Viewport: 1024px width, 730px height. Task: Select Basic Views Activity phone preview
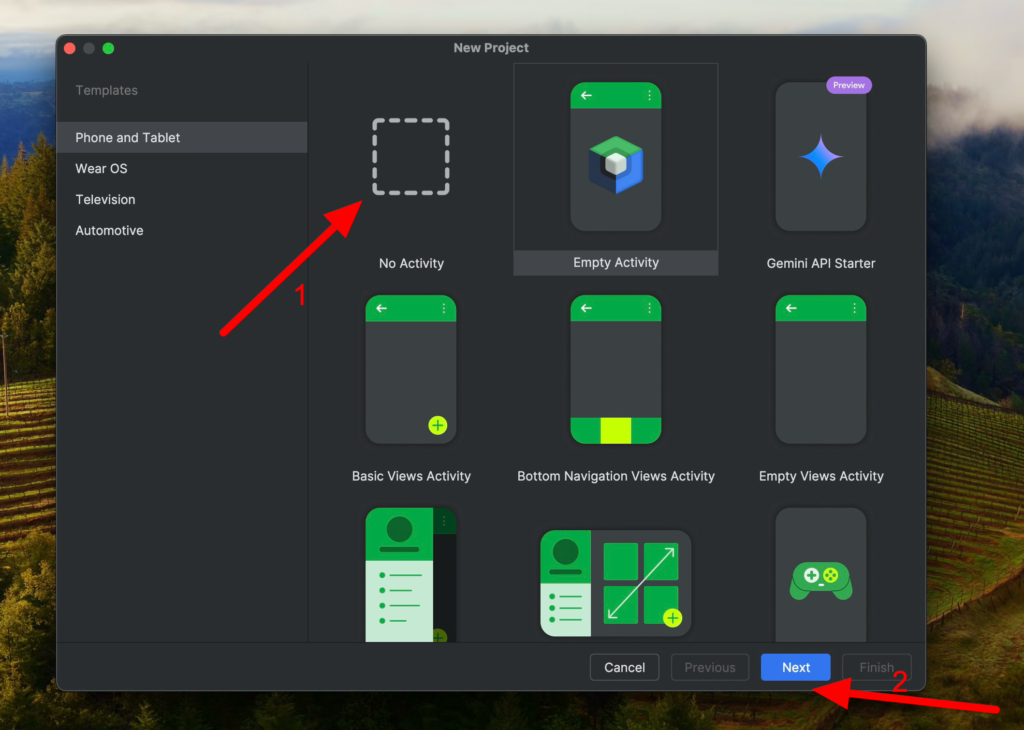(x=411, y=369)
